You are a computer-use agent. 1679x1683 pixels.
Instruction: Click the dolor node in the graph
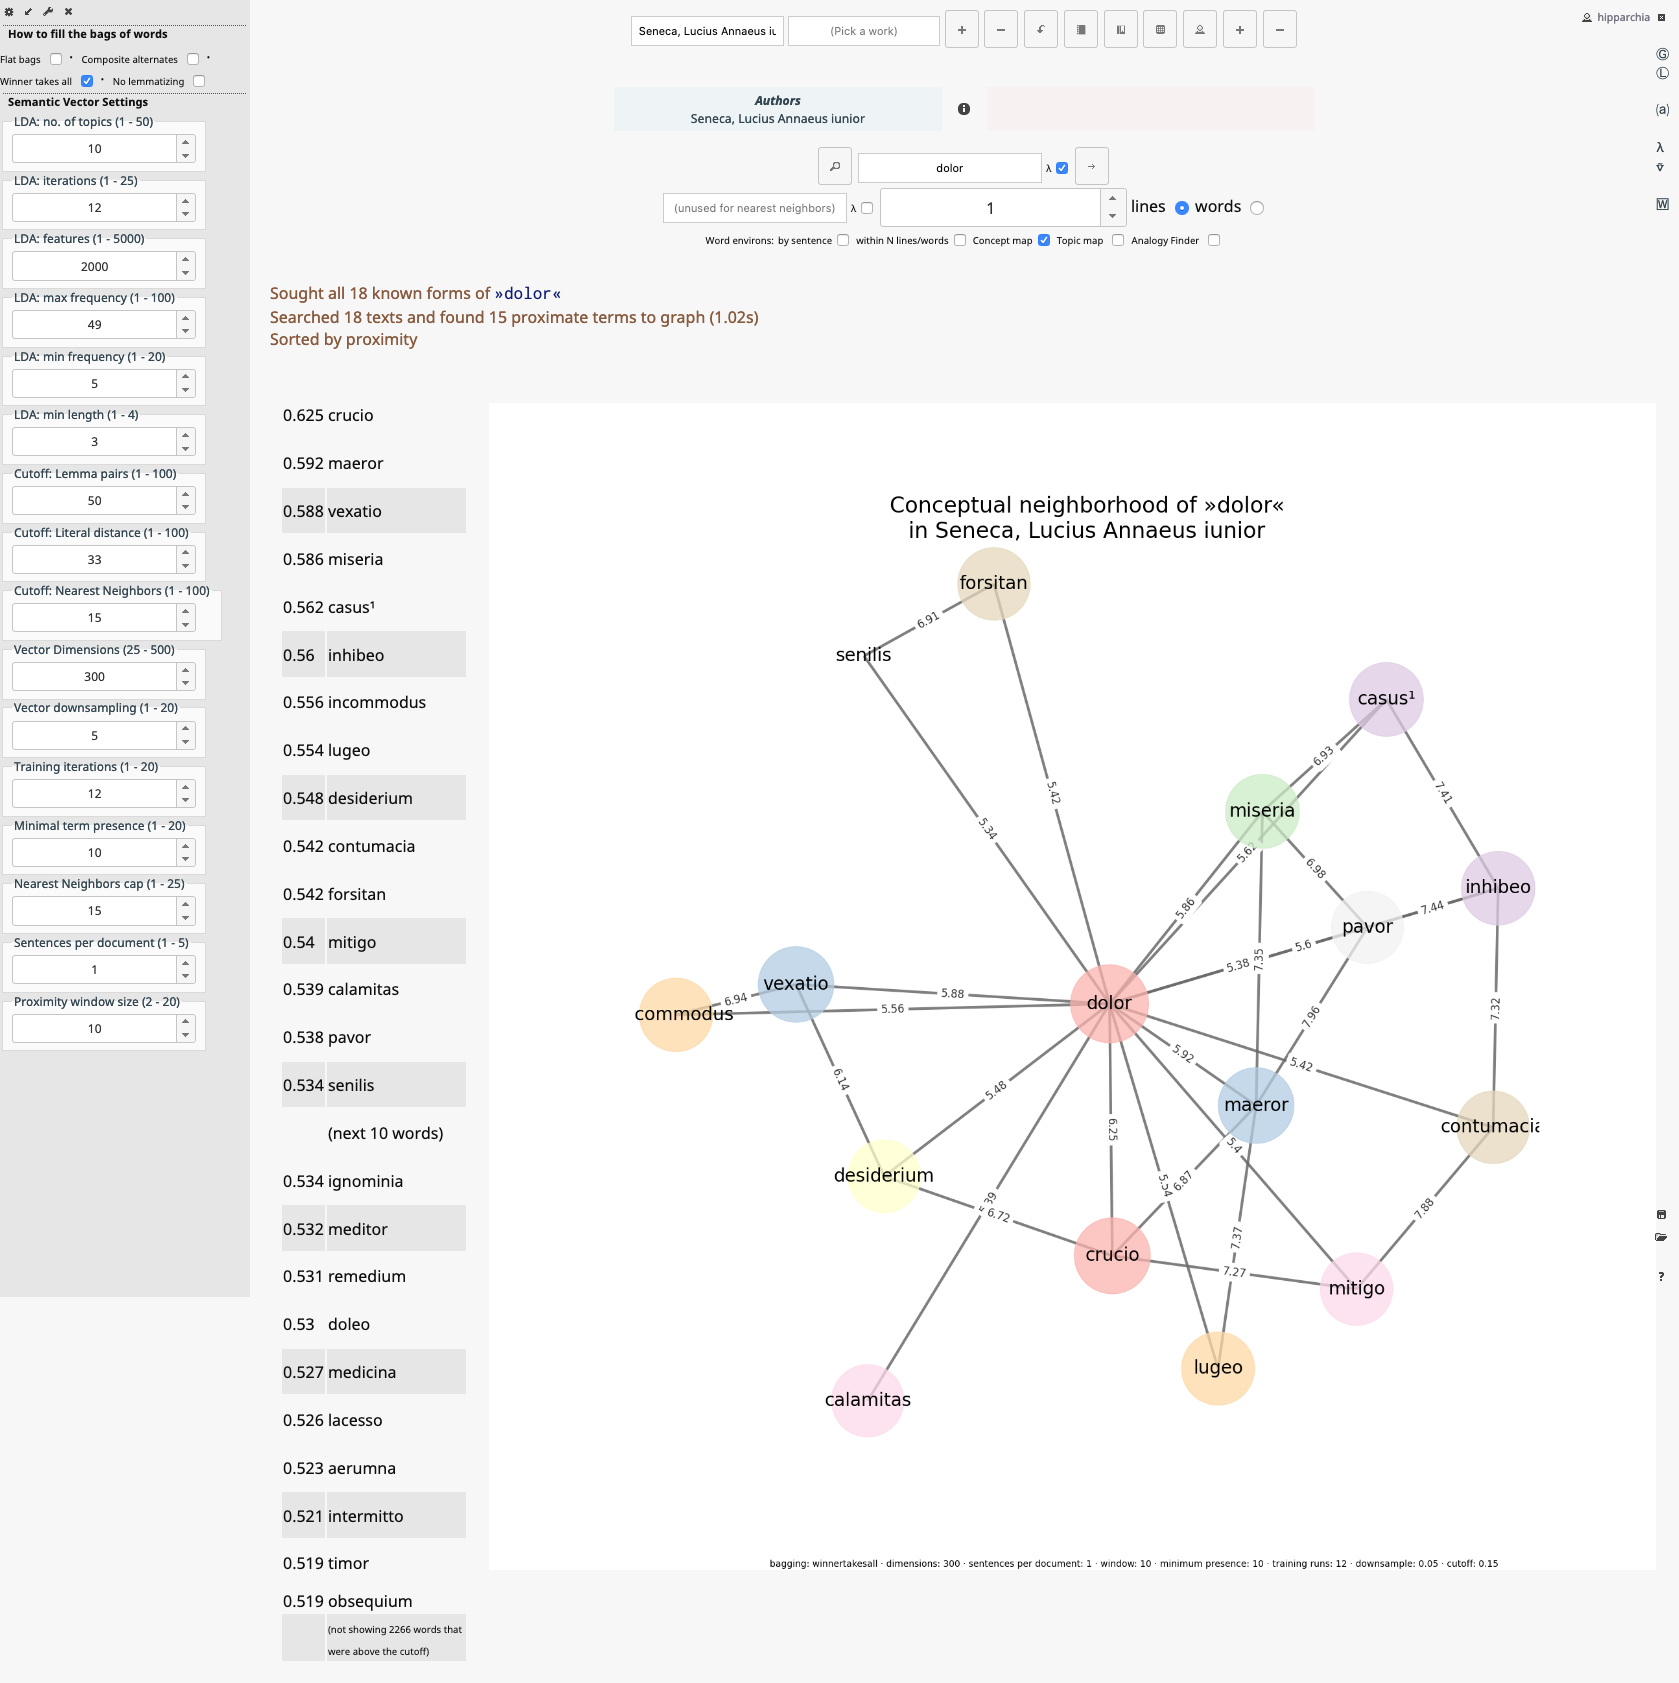1108,1003
